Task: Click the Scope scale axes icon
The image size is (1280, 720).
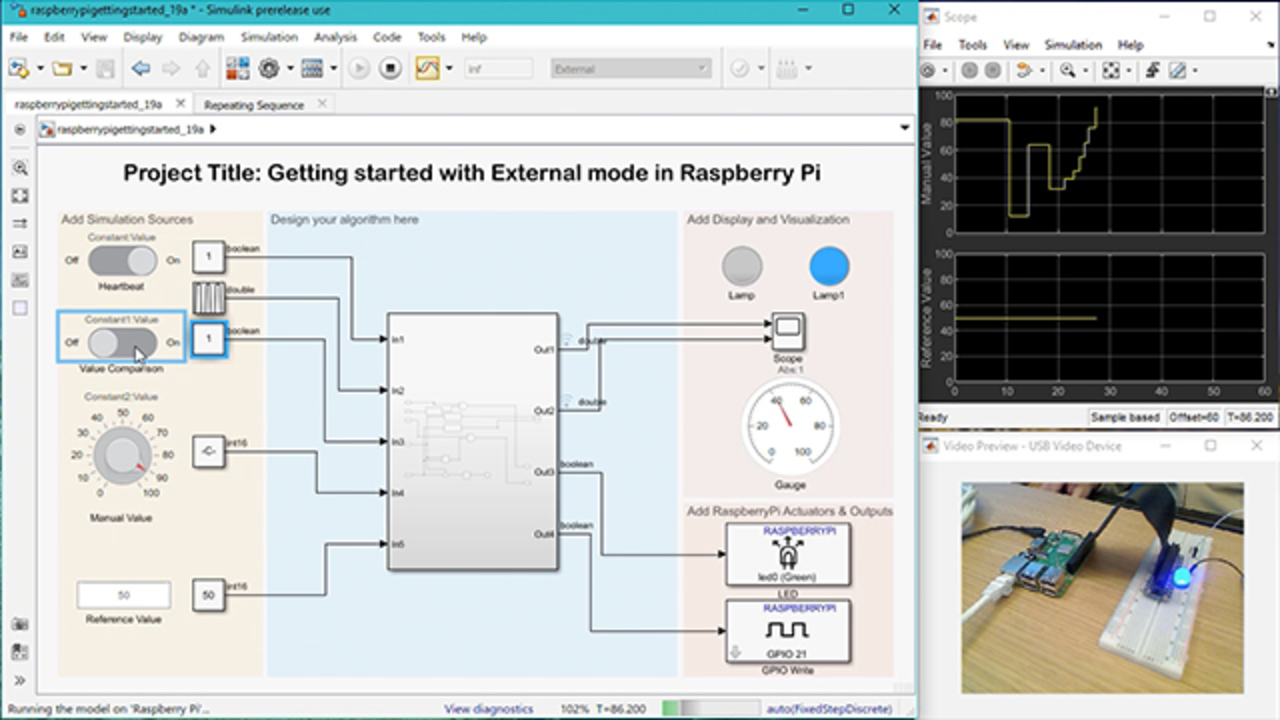Action: (x=1110, y=71)
